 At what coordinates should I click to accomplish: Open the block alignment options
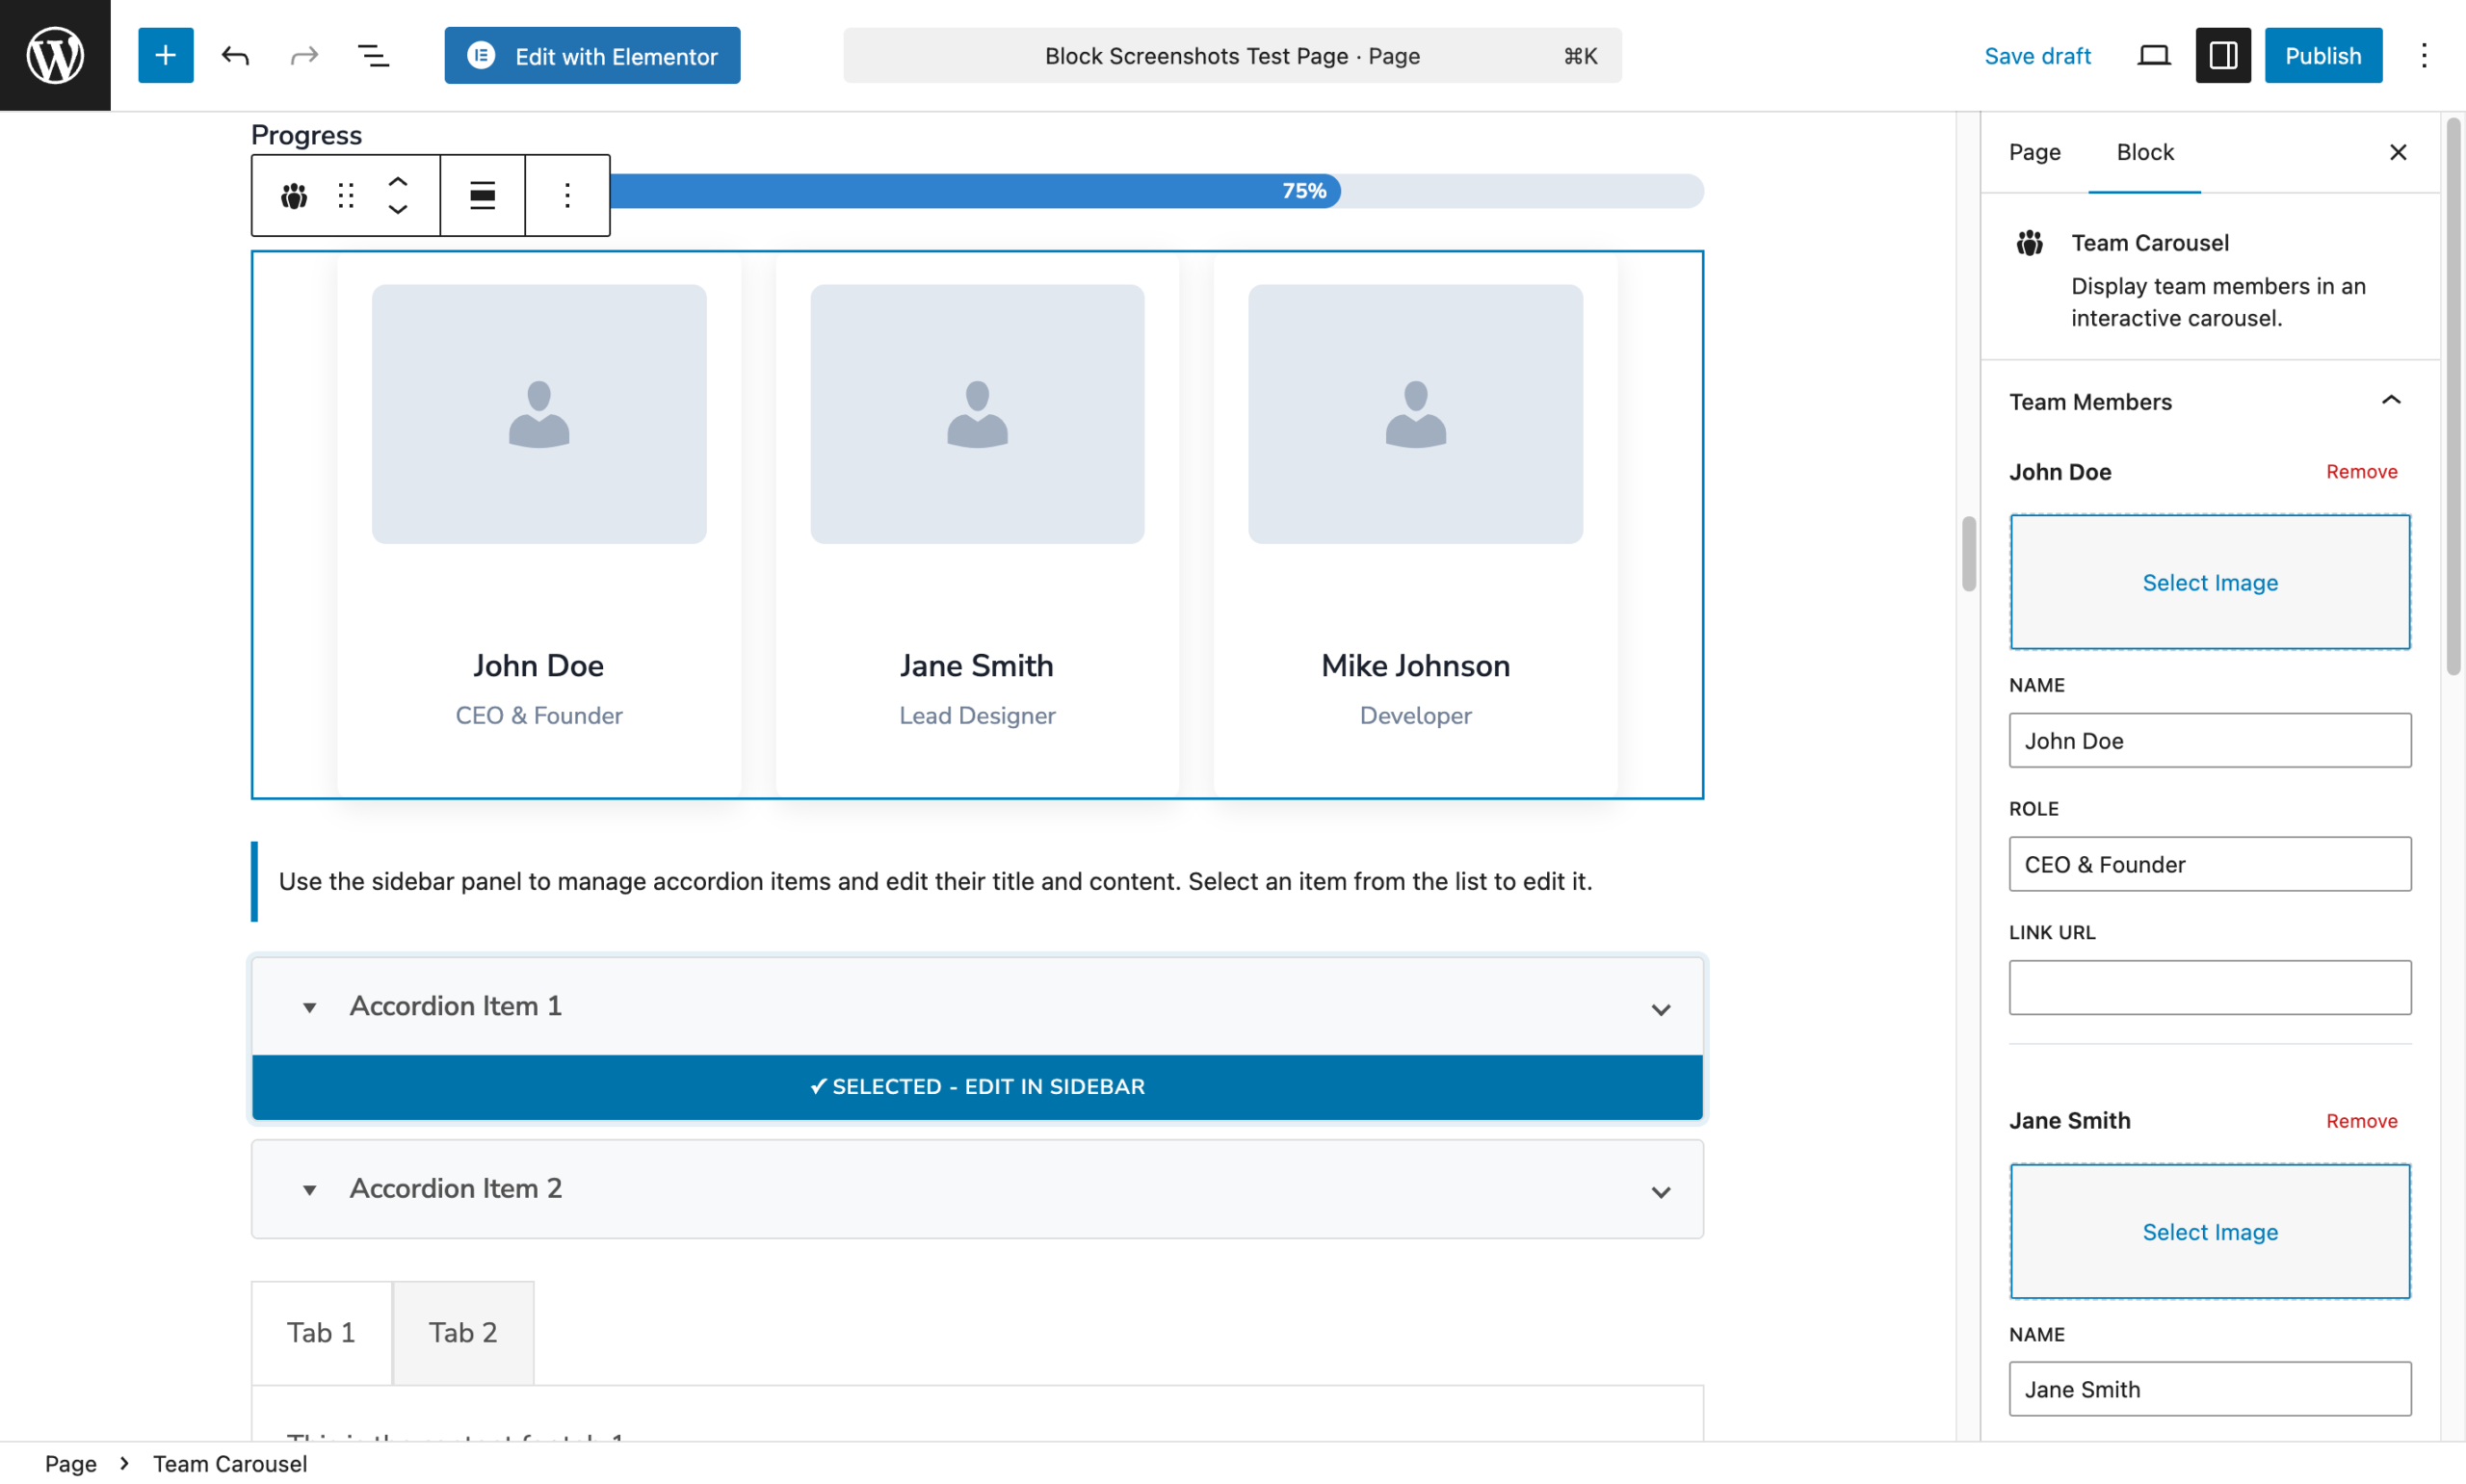click(x=482, y=195)
